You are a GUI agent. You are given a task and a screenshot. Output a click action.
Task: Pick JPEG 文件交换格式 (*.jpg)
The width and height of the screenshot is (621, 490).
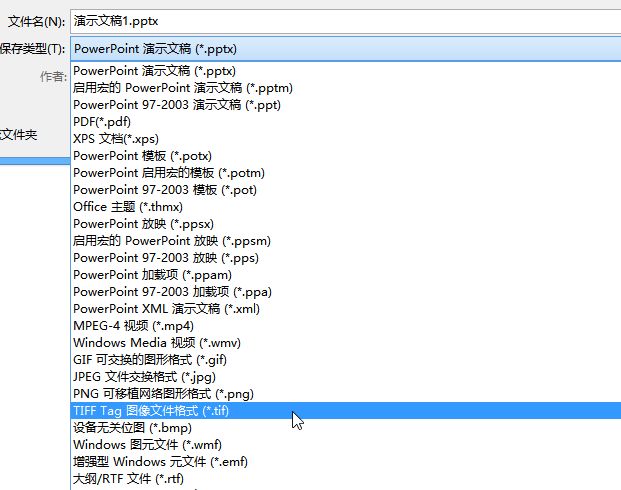(x=345, y=377)
